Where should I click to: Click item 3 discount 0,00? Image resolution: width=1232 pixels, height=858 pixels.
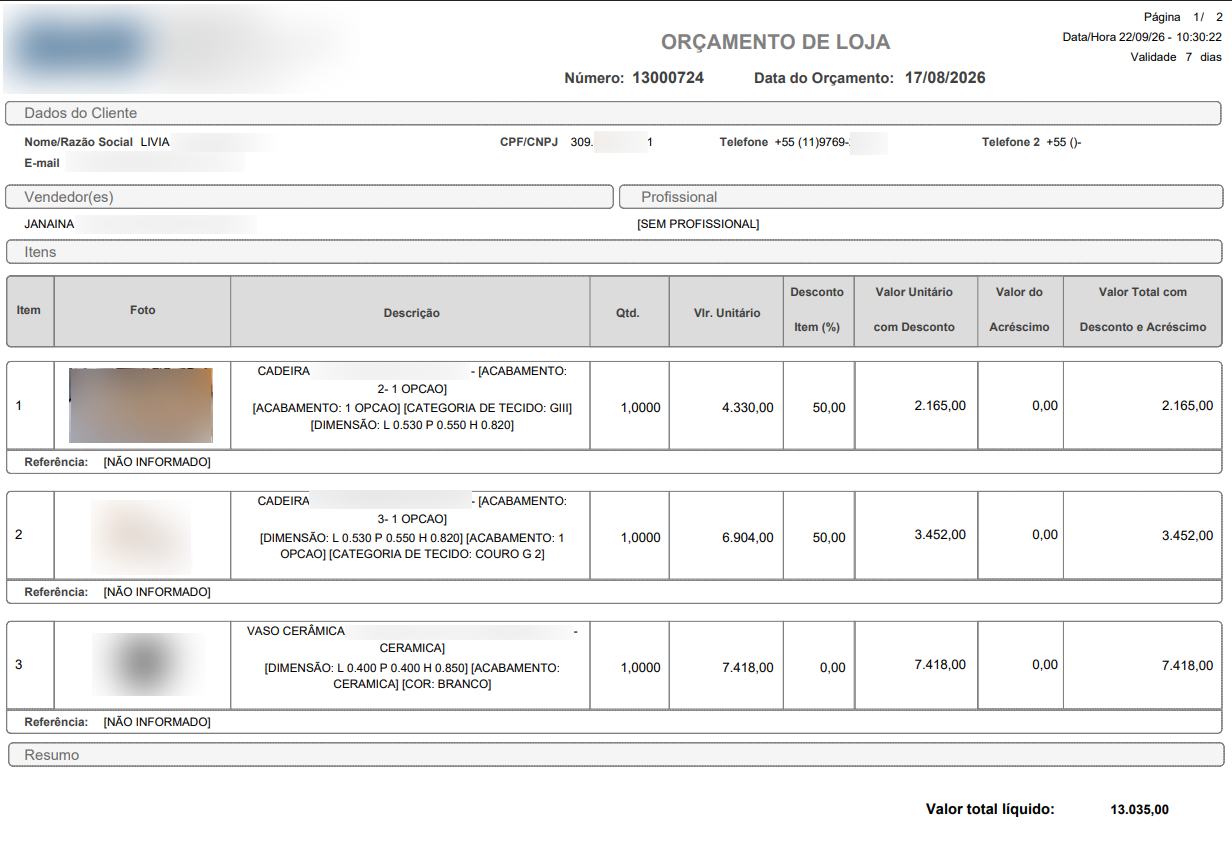tap(832, 668)
